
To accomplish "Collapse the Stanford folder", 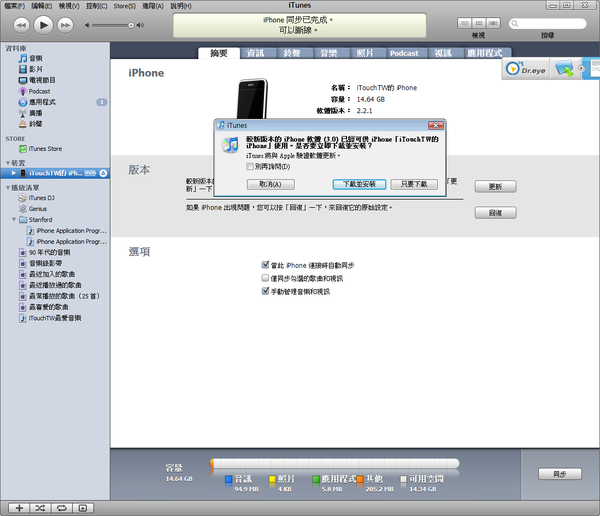I will [14, 220].
